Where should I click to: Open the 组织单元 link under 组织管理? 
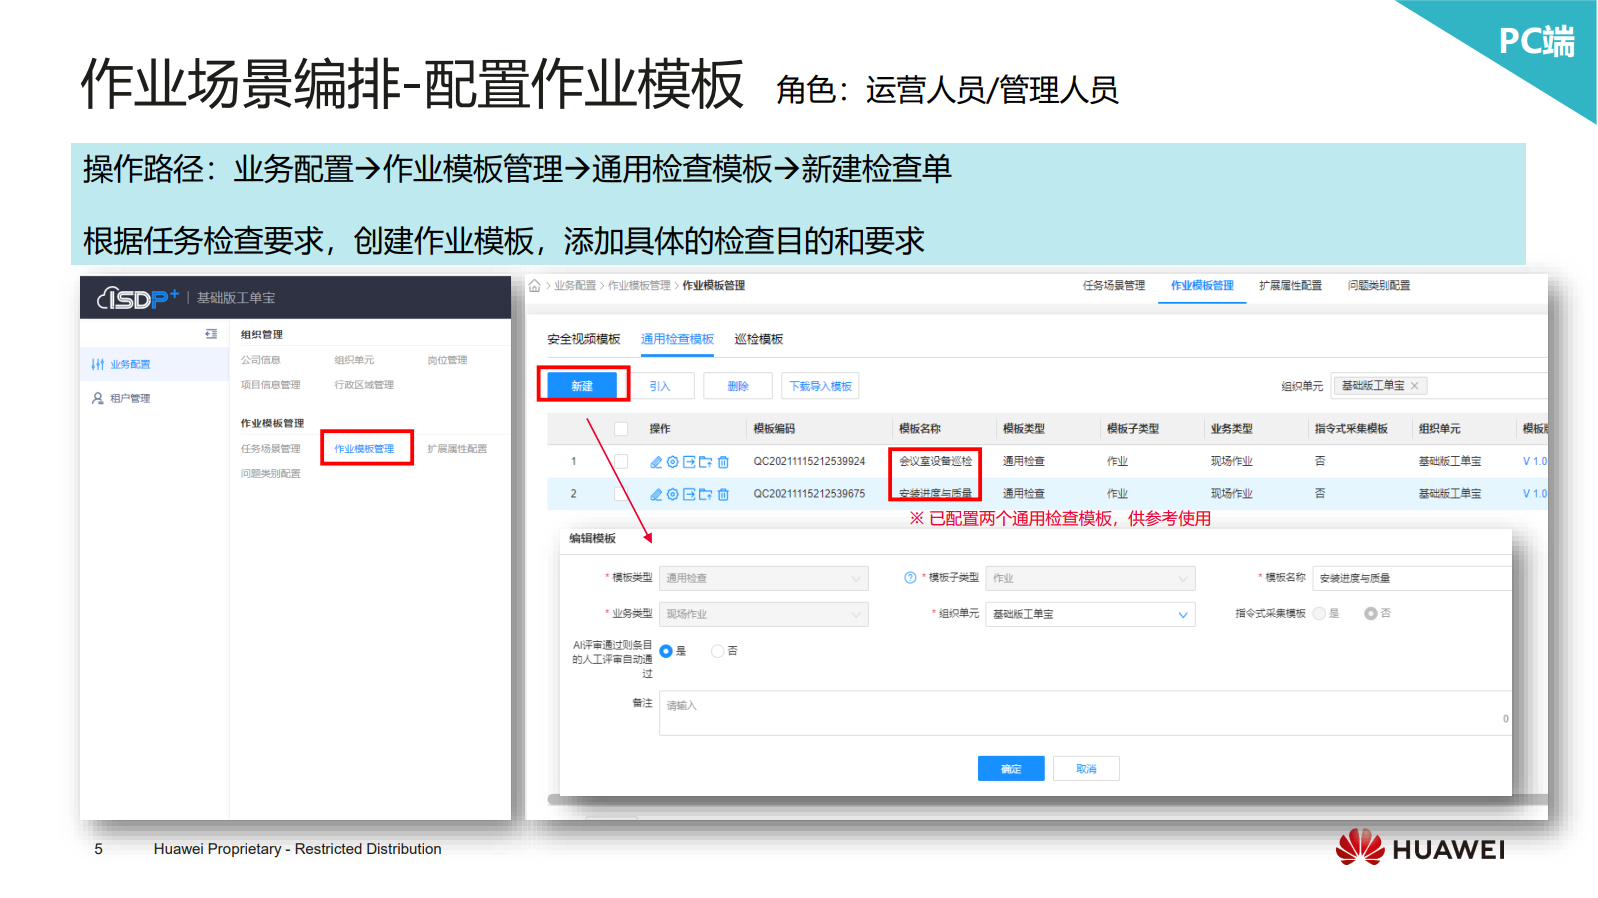click(354, 360)
